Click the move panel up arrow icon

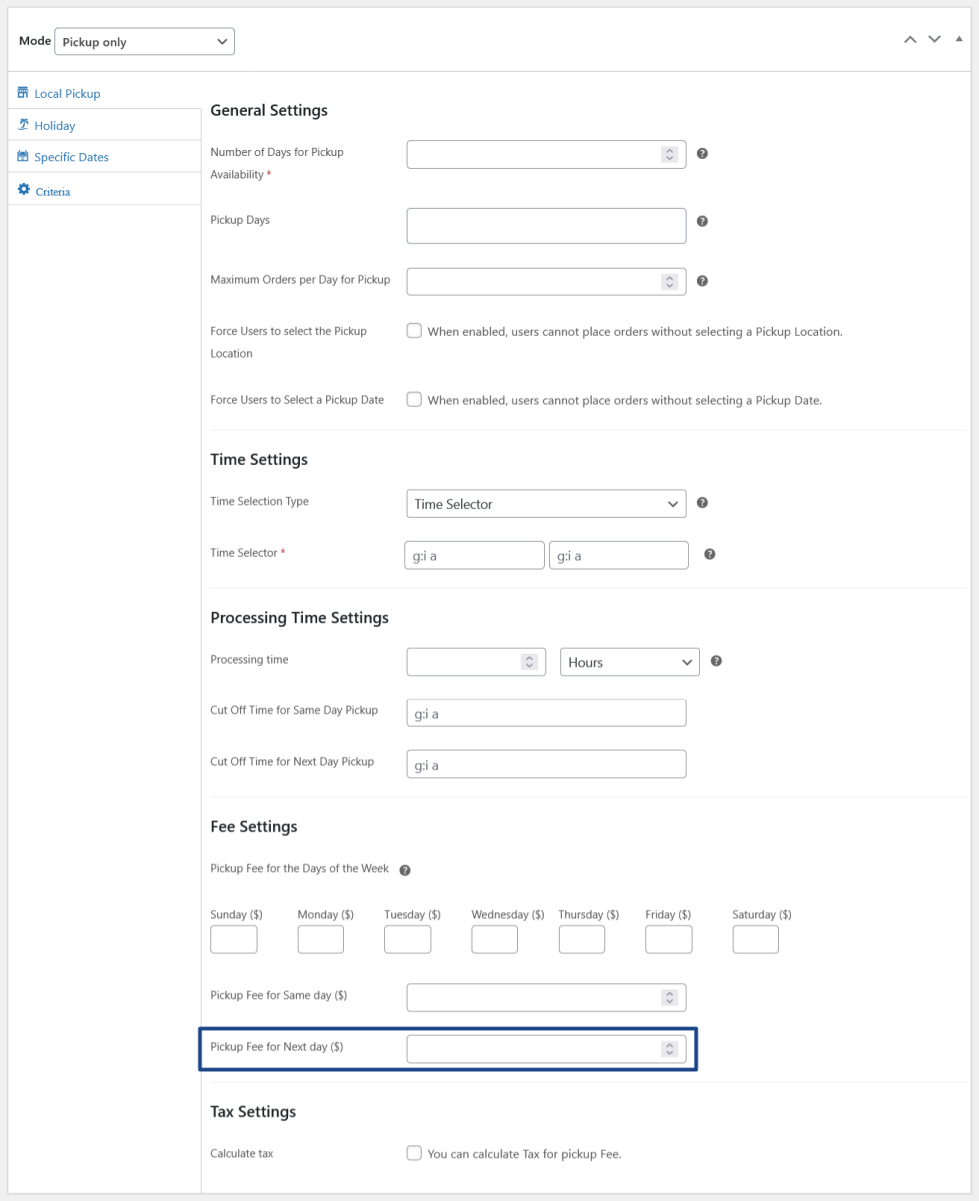[910, 40]
